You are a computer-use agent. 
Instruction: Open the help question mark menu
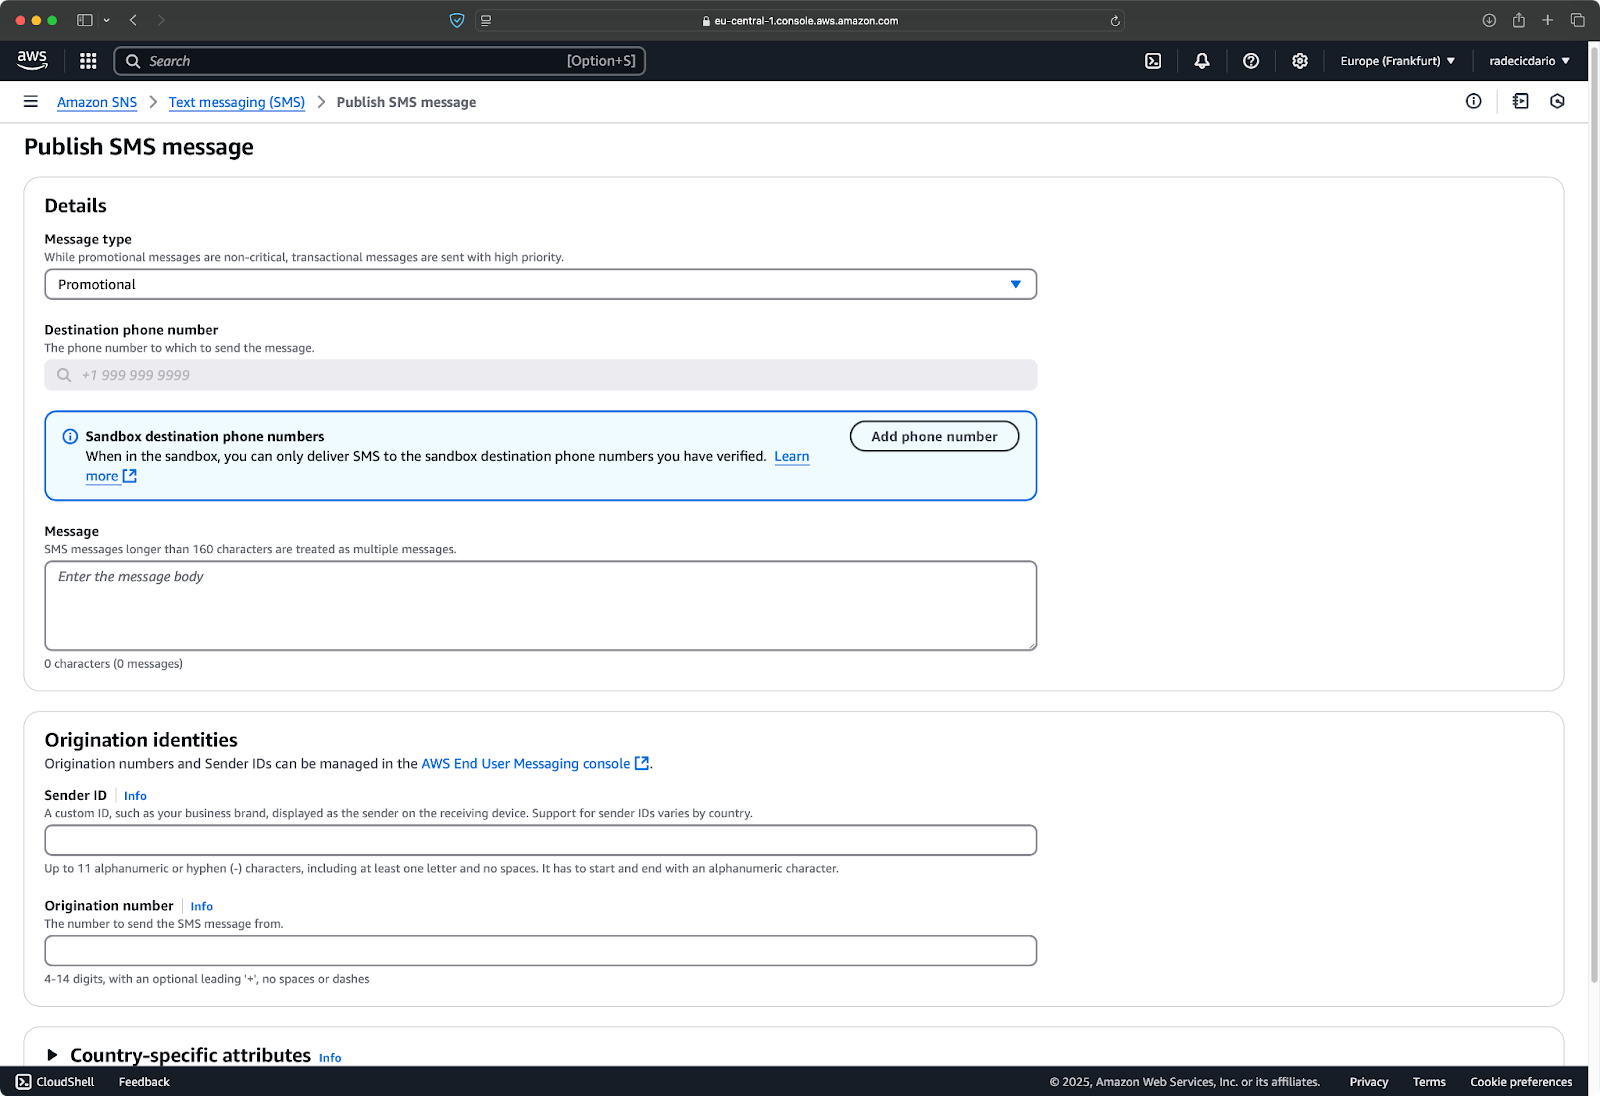point(1251,61)
